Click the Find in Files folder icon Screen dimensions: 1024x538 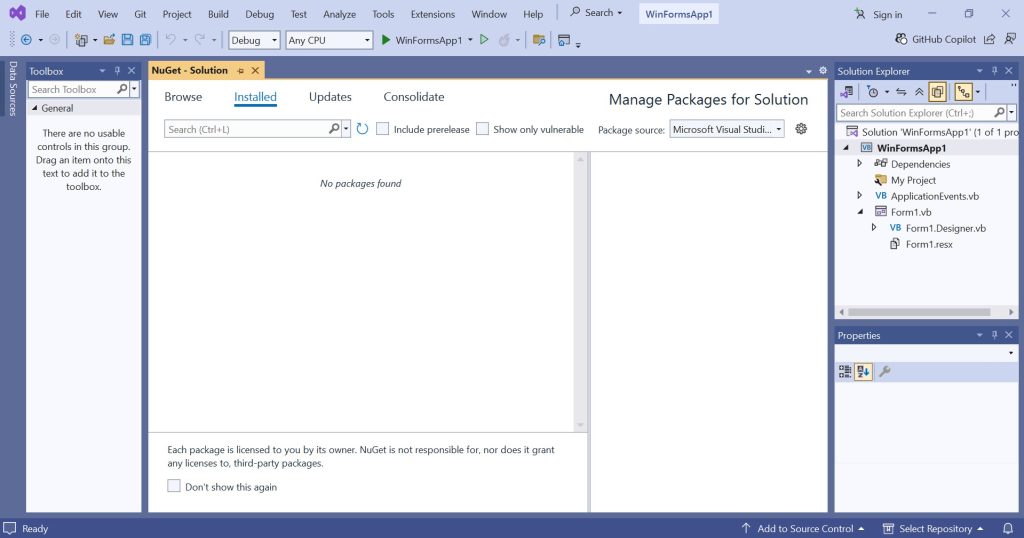(x=539, y=40)
